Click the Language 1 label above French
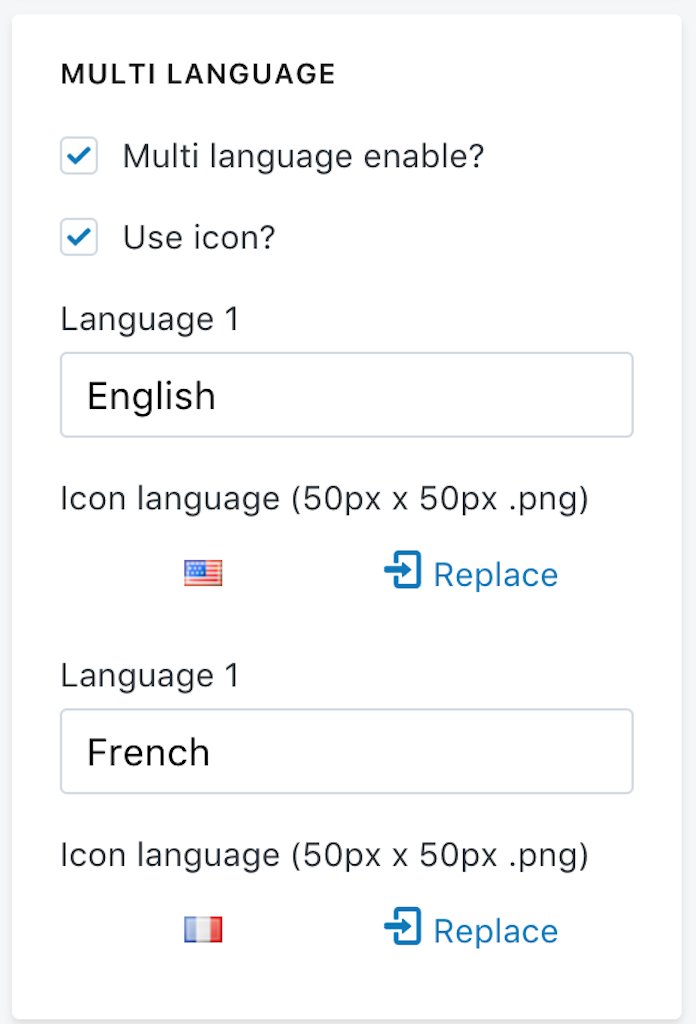This screenshot has height=1024, width=696. pyautogui.click(x=150, y=677)
